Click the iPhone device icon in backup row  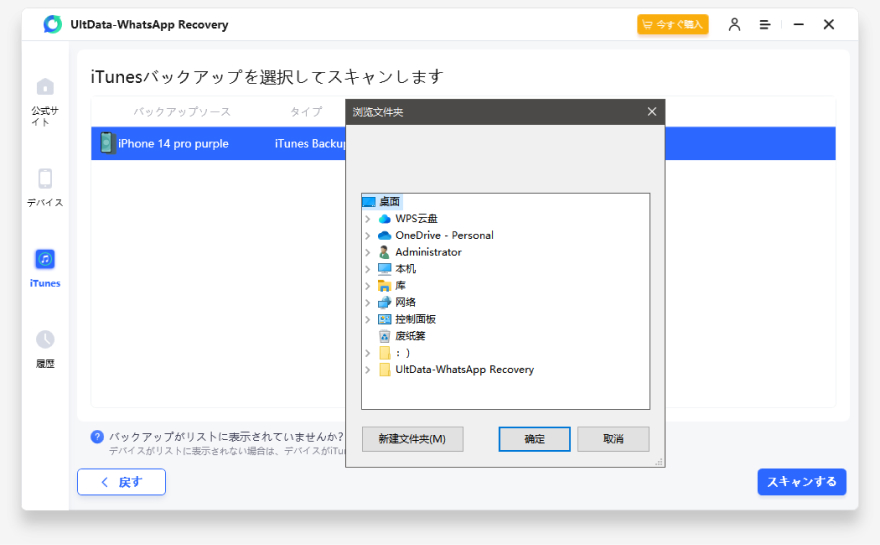[106, 143]
